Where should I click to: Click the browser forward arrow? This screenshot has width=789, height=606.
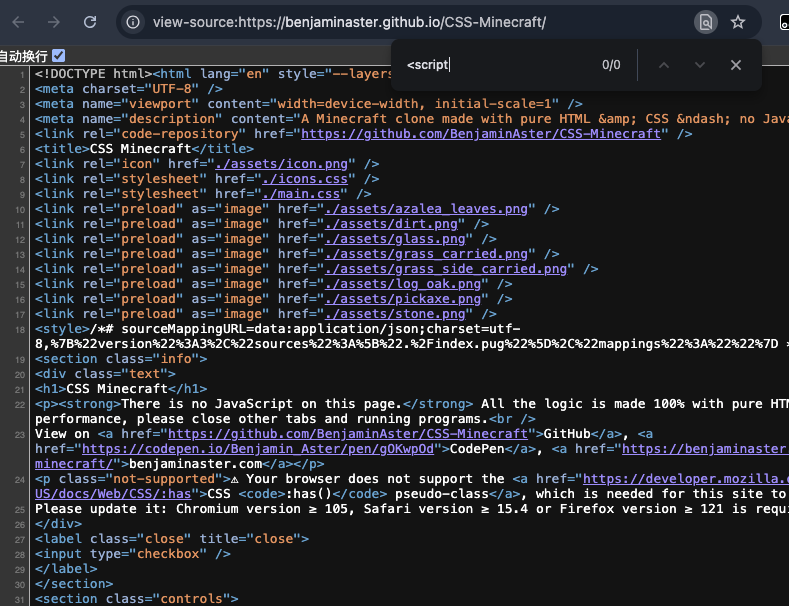(x=53, y=22)
